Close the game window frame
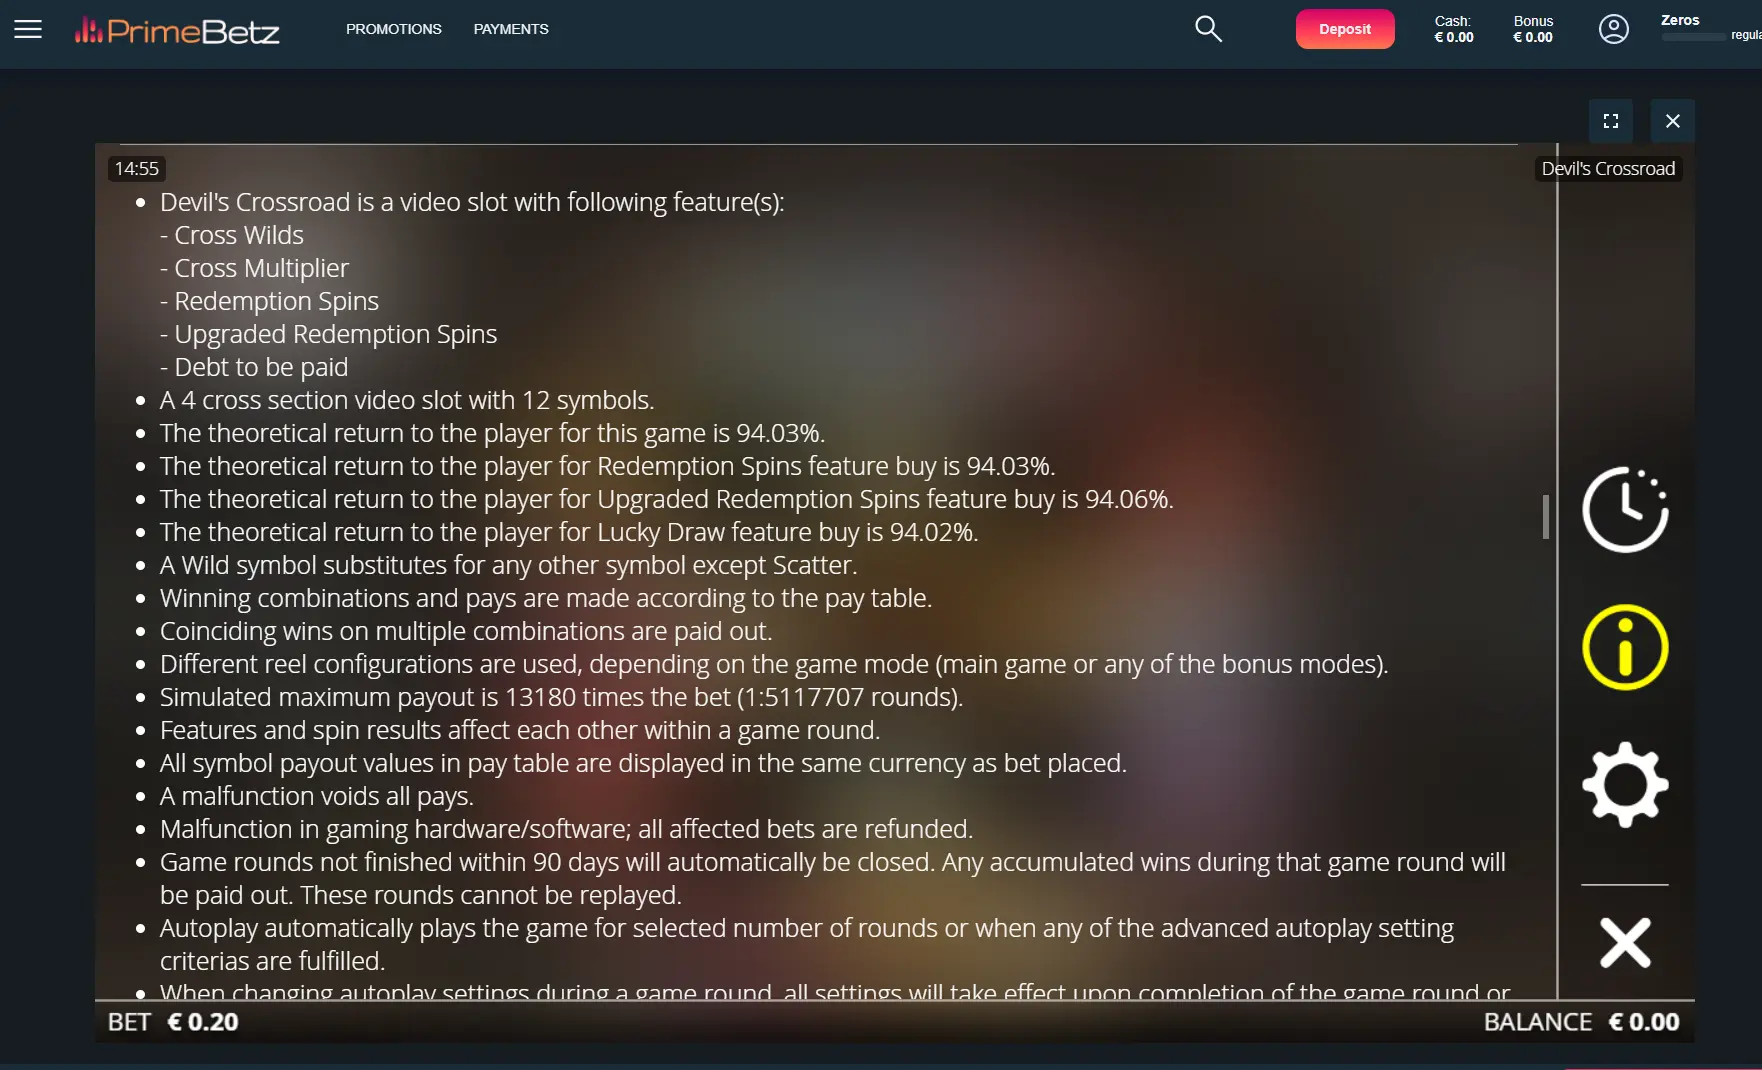 (x=1672, y=121)
